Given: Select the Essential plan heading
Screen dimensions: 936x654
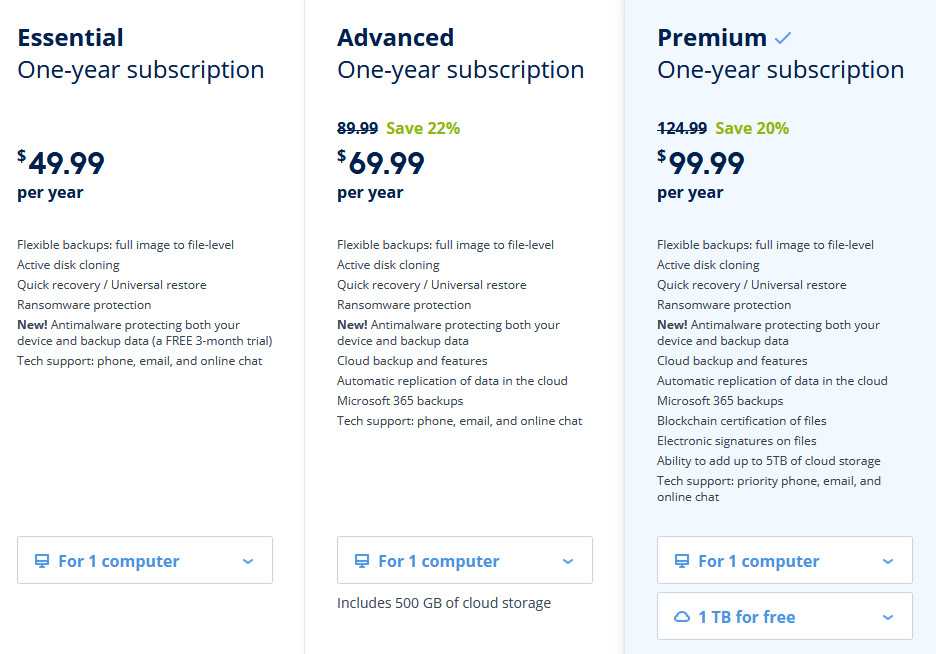Looking at the screenshot, I should [x=70, y=38].
